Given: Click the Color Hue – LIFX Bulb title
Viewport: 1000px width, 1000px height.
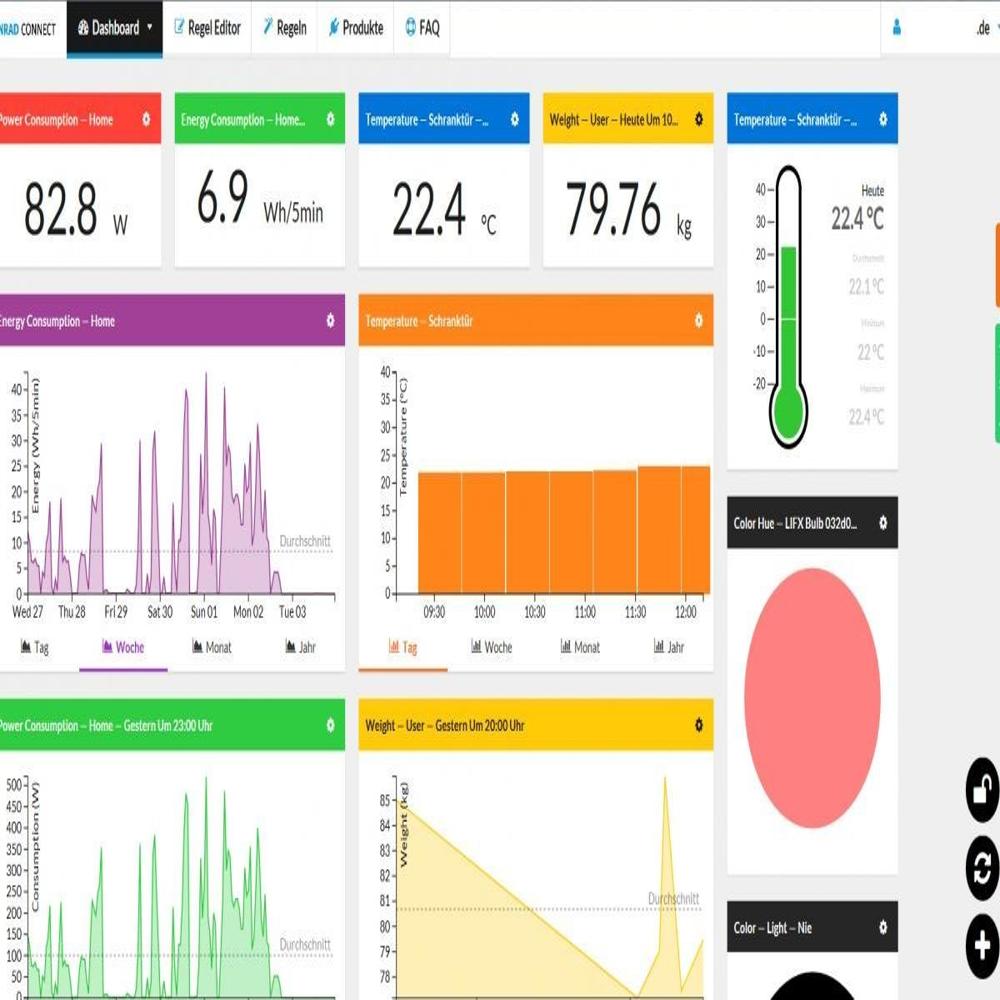Looking at the screenshot, I should click(x=795, y=523).
